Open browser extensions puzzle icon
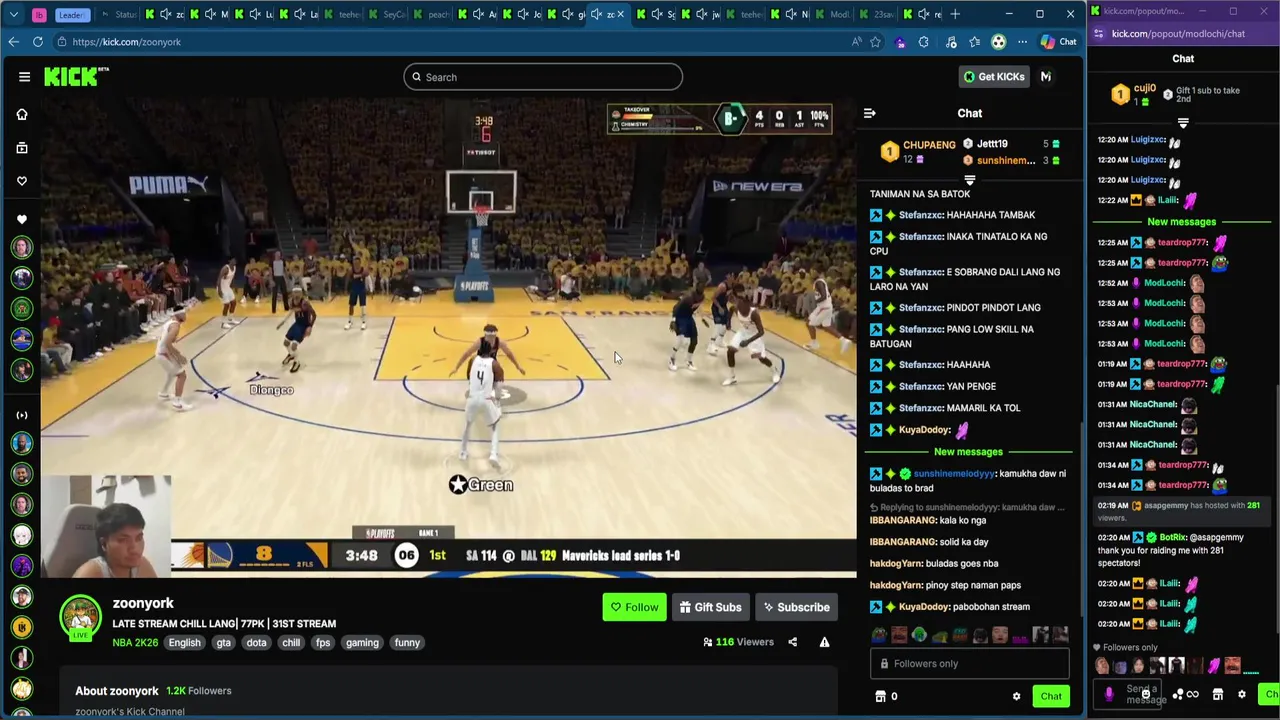1280x720 pixels. 924,42
